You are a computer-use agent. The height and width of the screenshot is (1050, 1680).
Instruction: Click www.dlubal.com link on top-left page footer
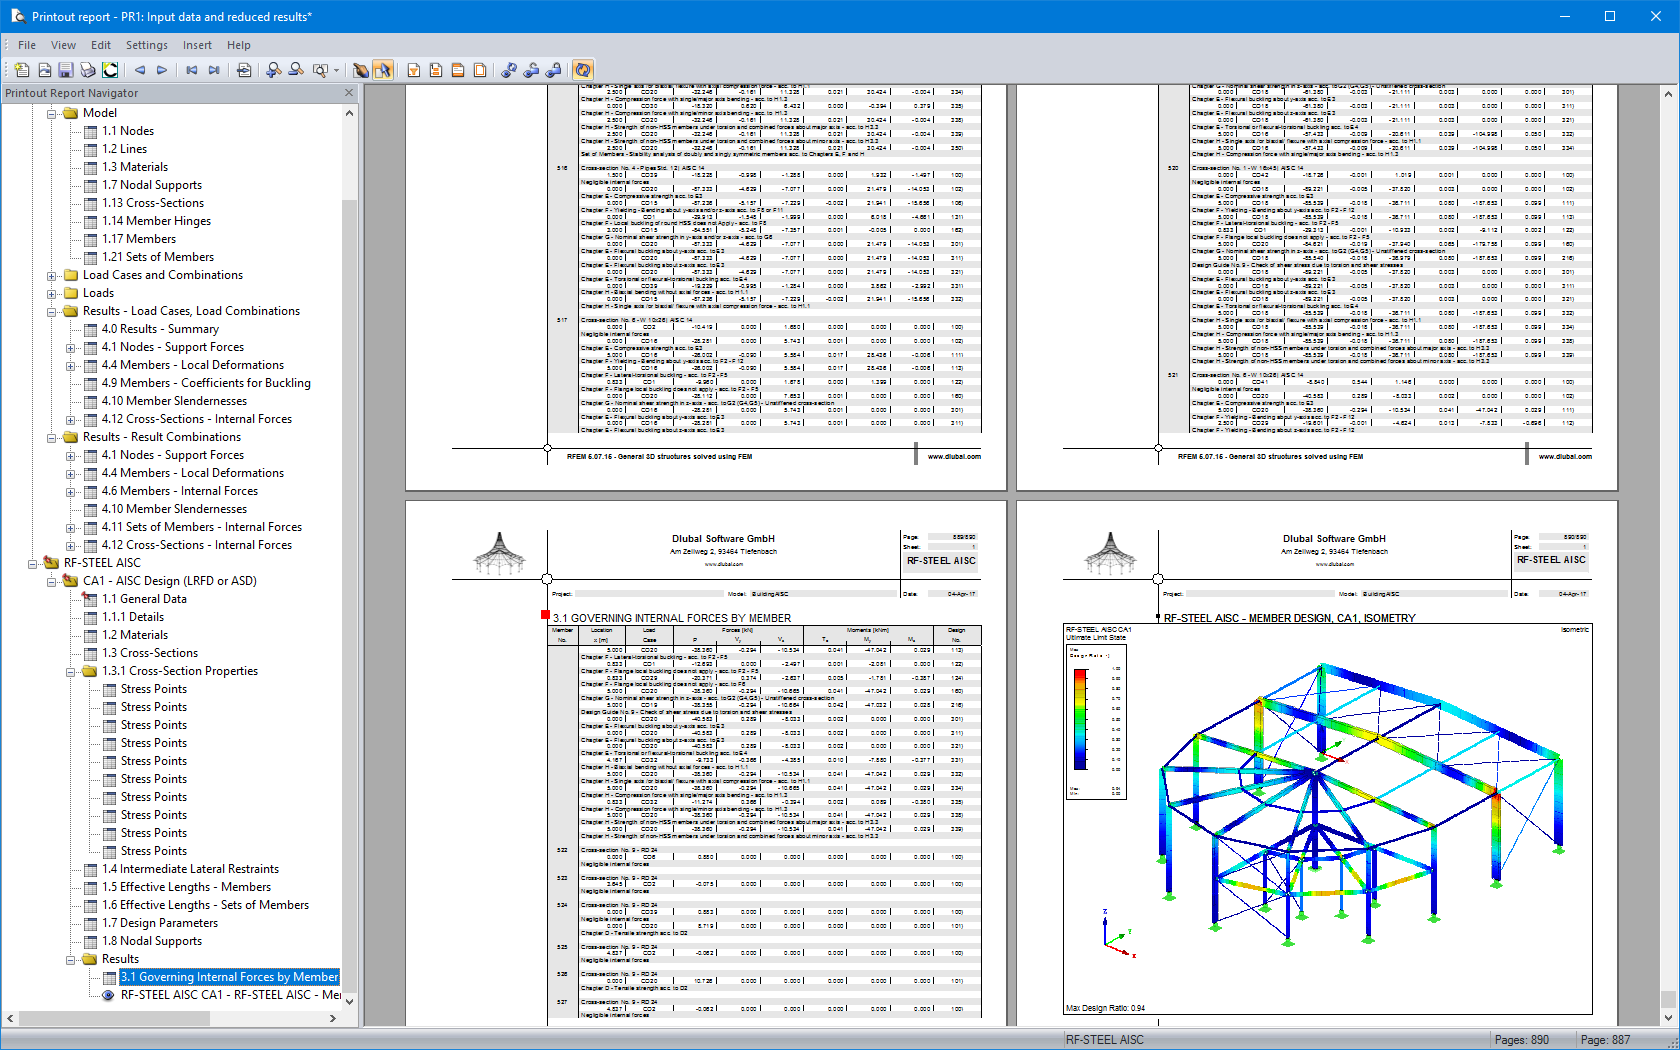[x=954, y=456]
